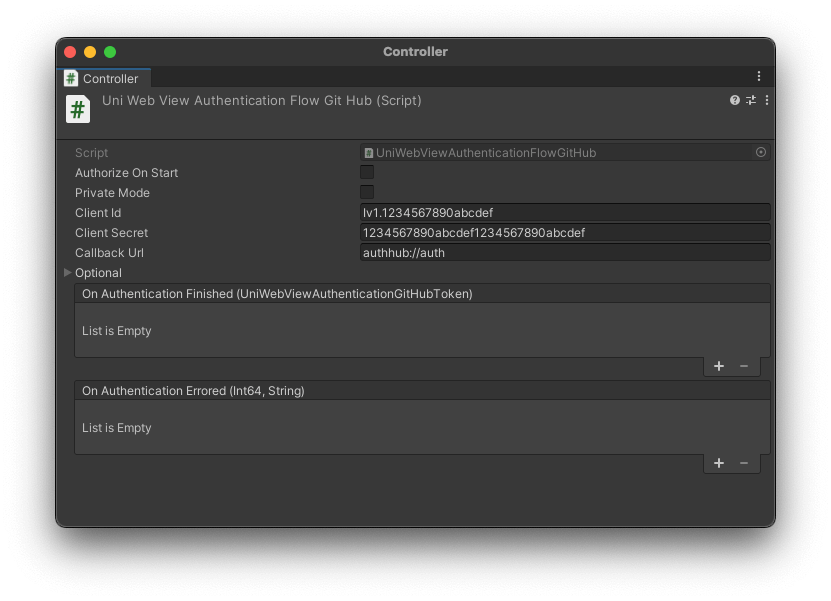Screen dimensions: 831x601
Task: Click the large script icon in header
Action: 78,109
